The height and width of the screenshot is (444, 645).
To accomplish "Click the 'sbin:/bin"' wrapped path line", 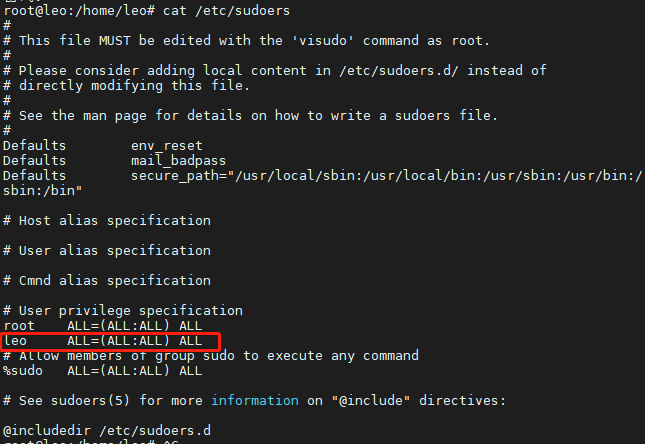I will click(42, 190).
